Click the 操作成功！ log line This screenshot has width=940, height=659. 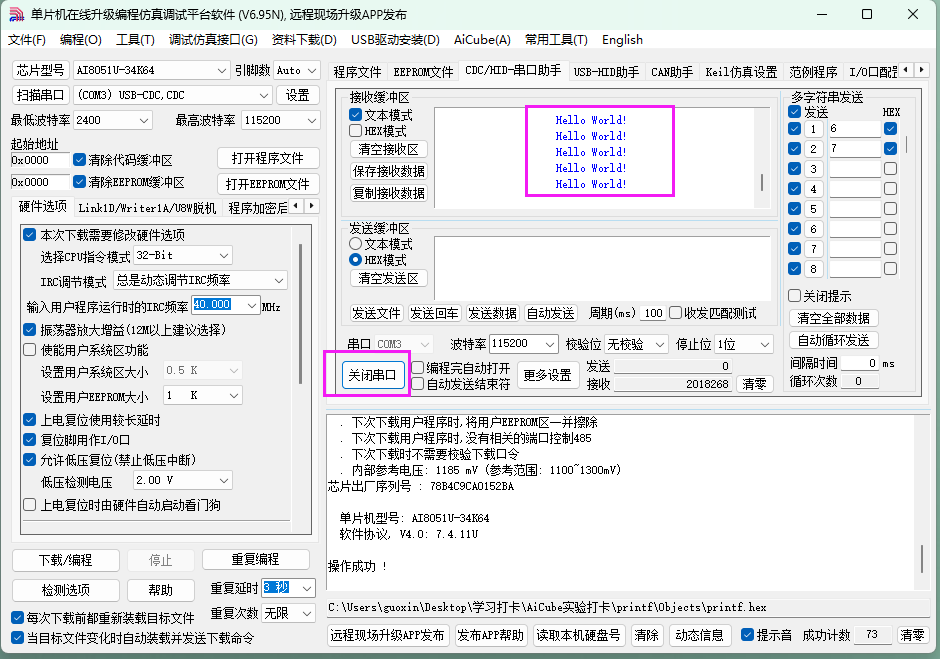pyautogui.click(x=358, y=566)
